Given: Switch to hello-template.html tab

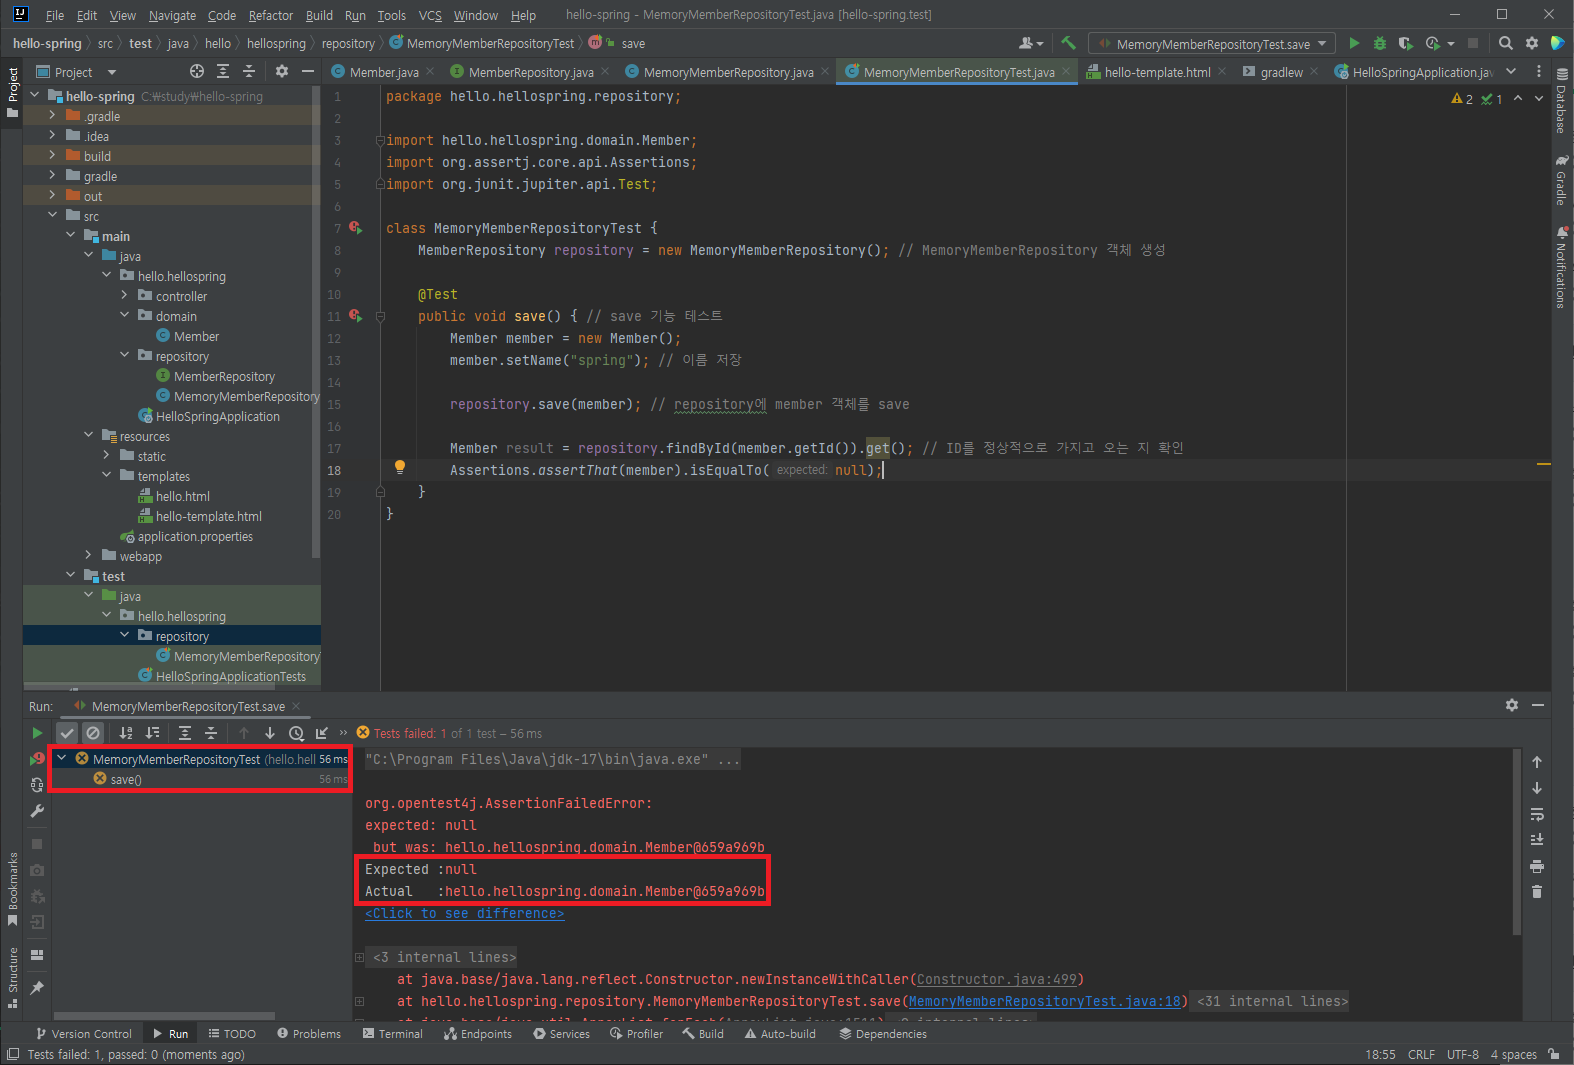Looking at the screenshot, I should pos(1156,72).
